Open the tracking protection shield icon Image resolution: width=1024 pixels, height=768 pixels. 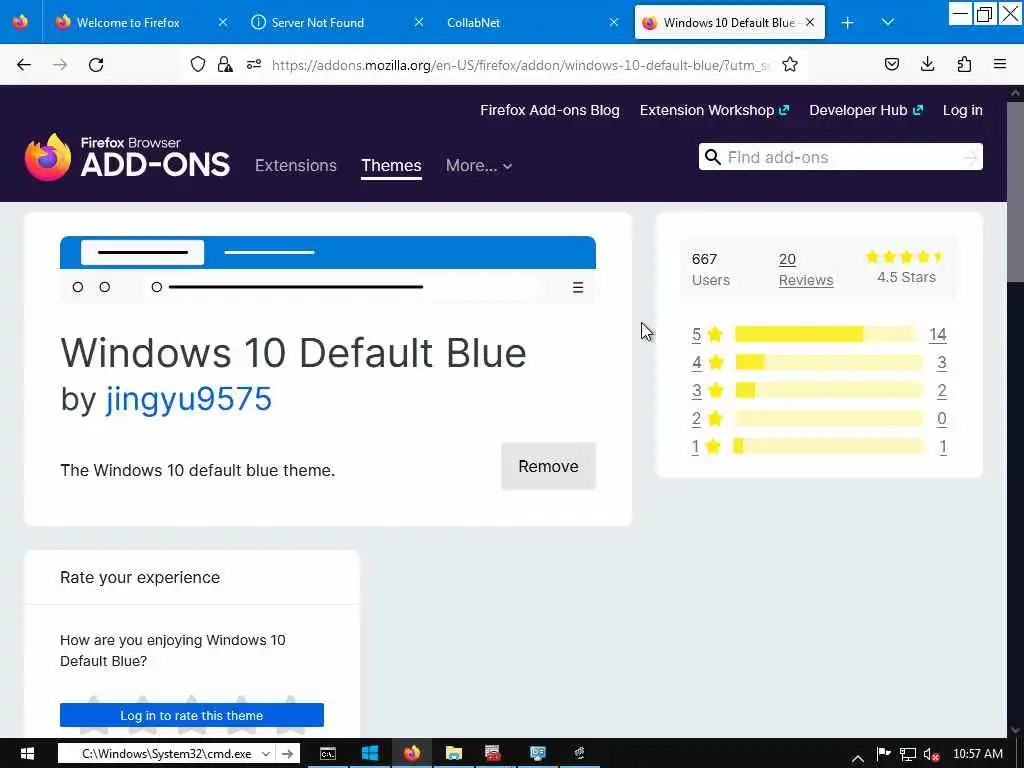pyautogui.click(x=198, y=64)
